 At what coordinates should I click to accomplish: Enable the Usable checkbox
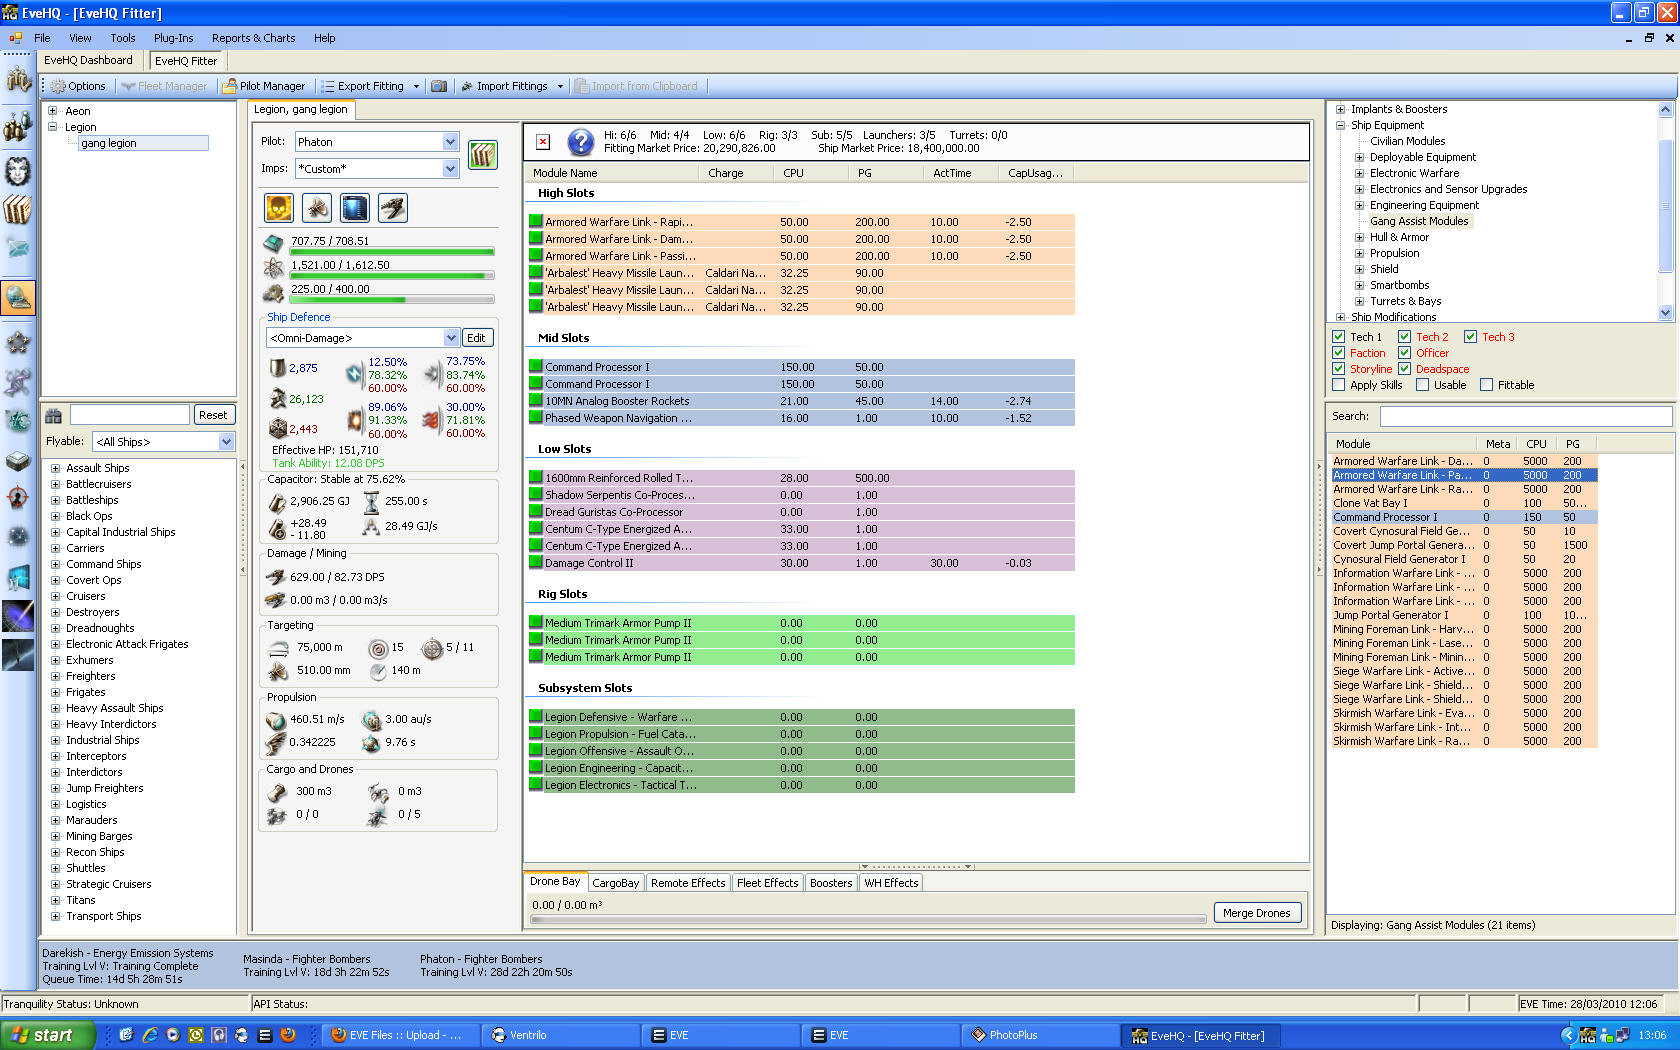click(1423, 385)
